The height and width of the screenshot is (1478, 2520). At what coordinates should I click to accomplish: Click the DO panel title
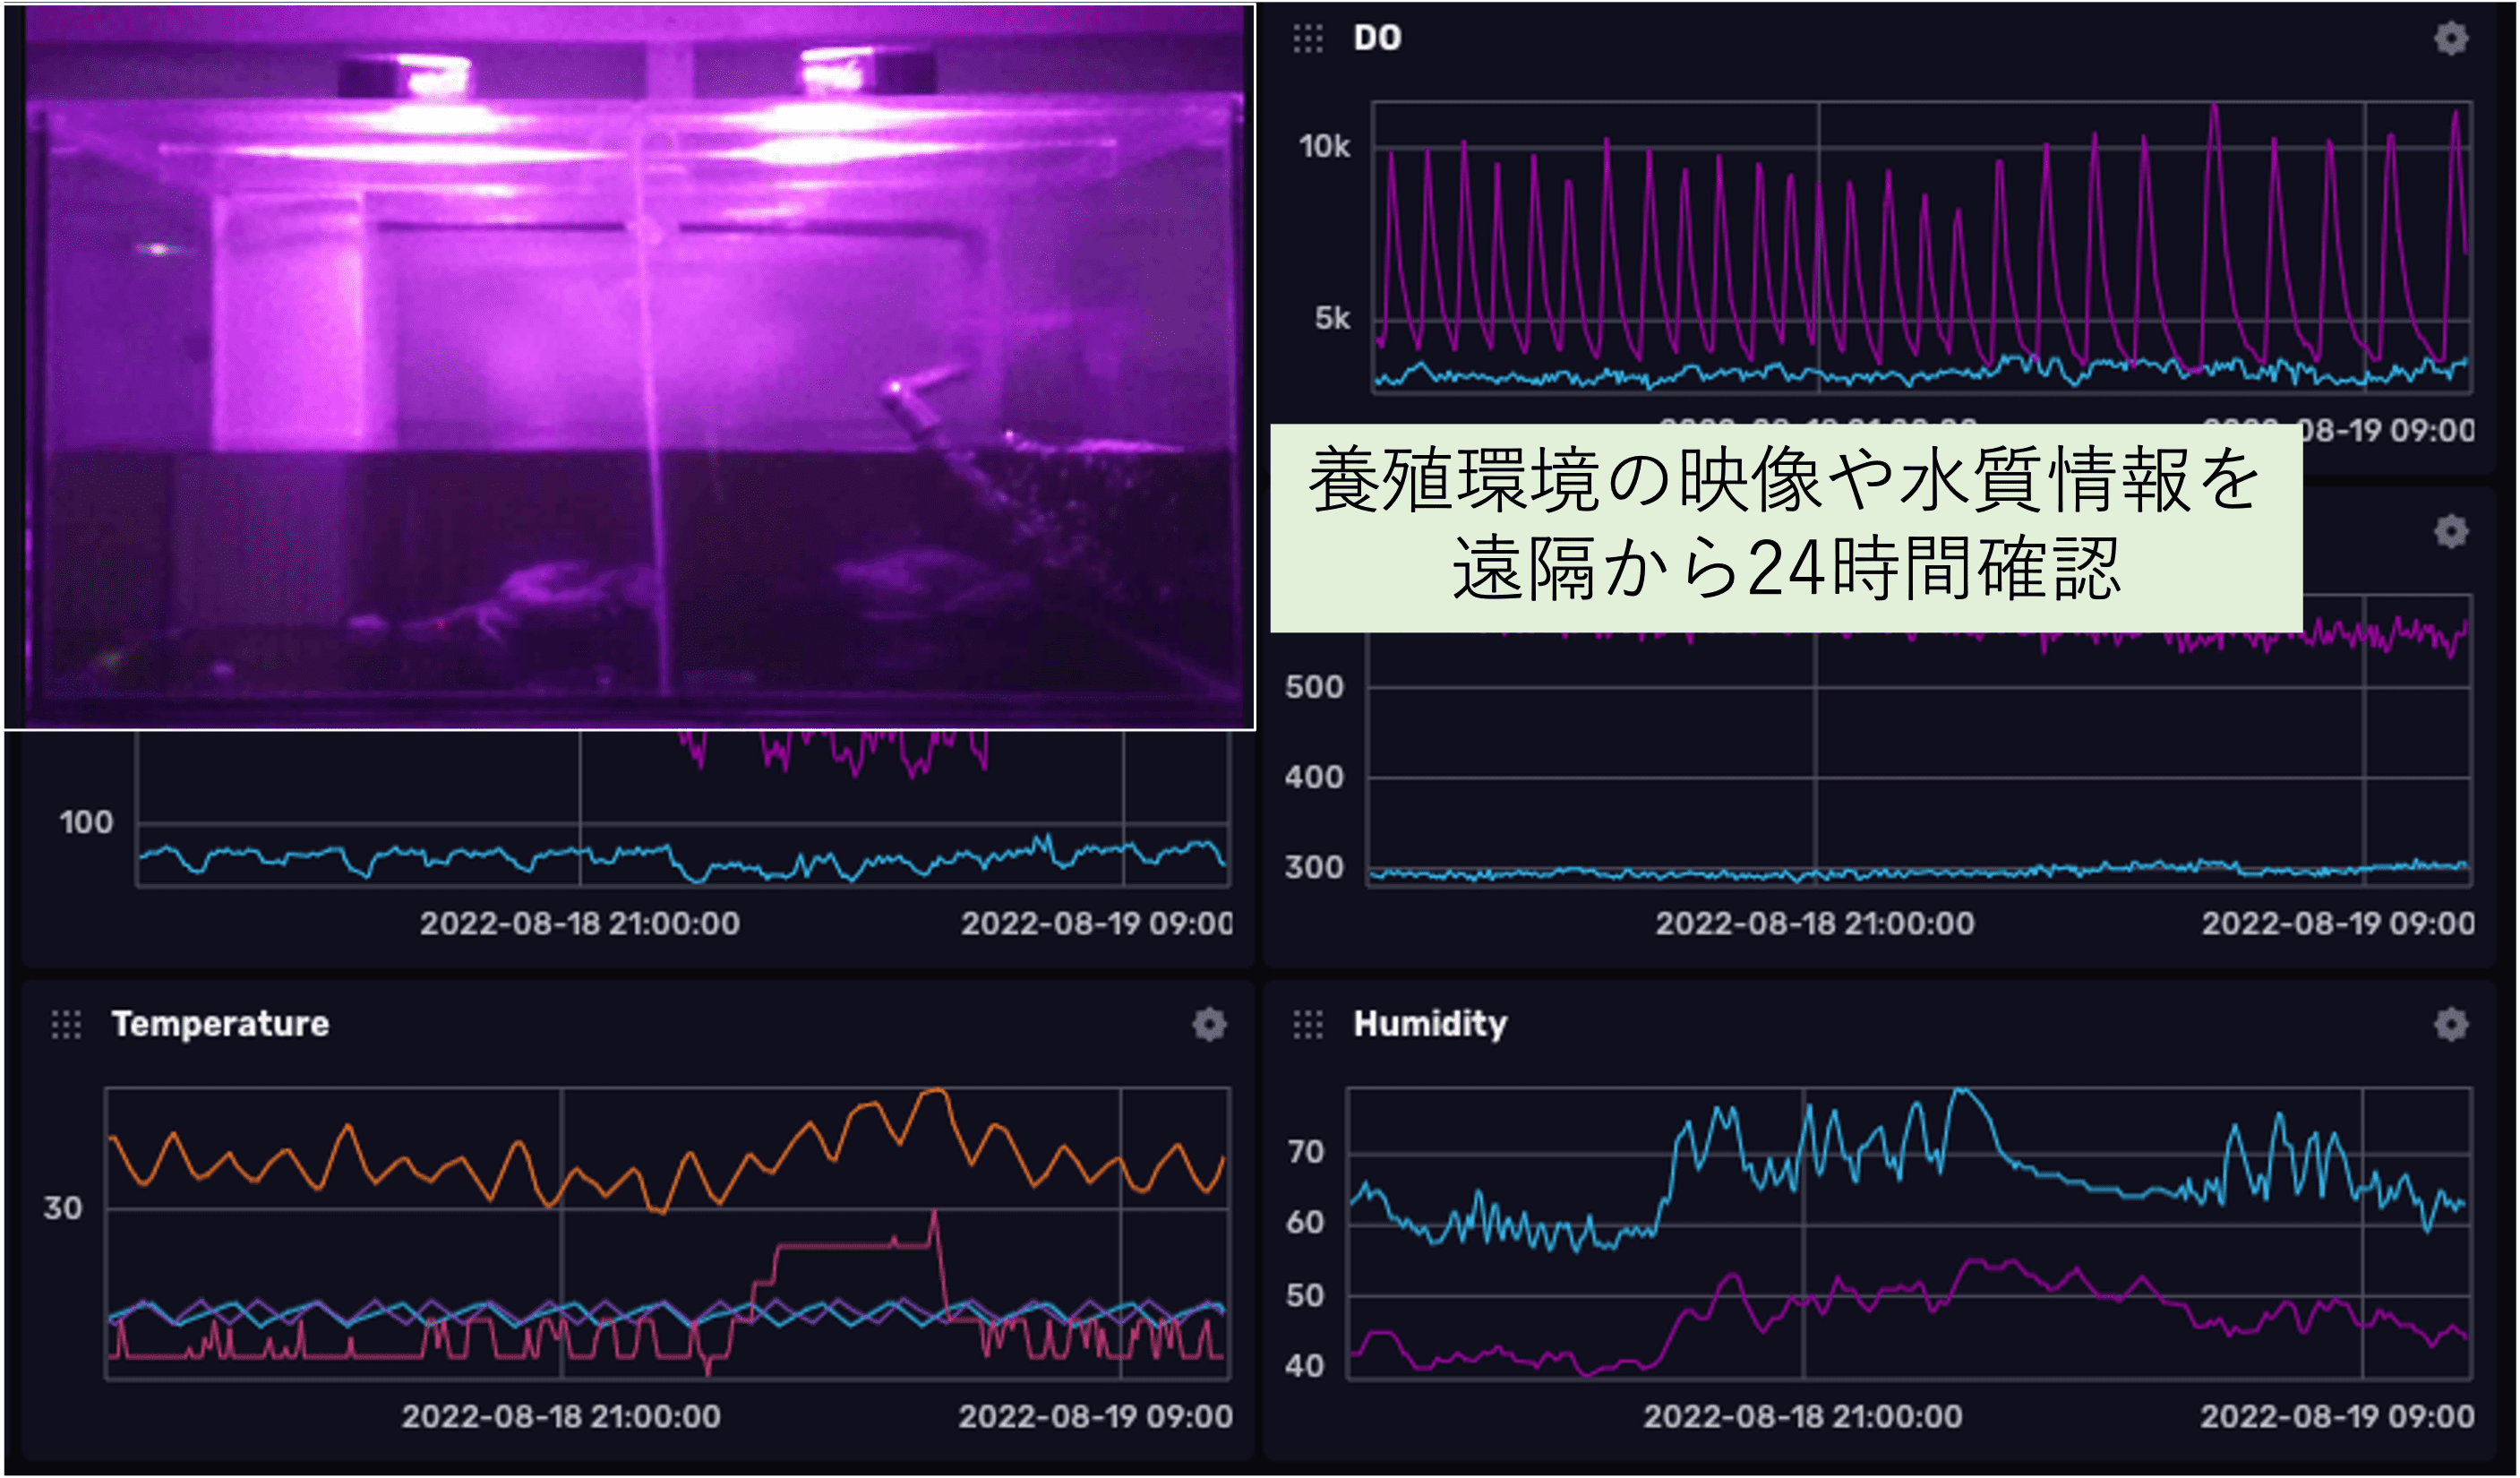(x=1377, y=39)
